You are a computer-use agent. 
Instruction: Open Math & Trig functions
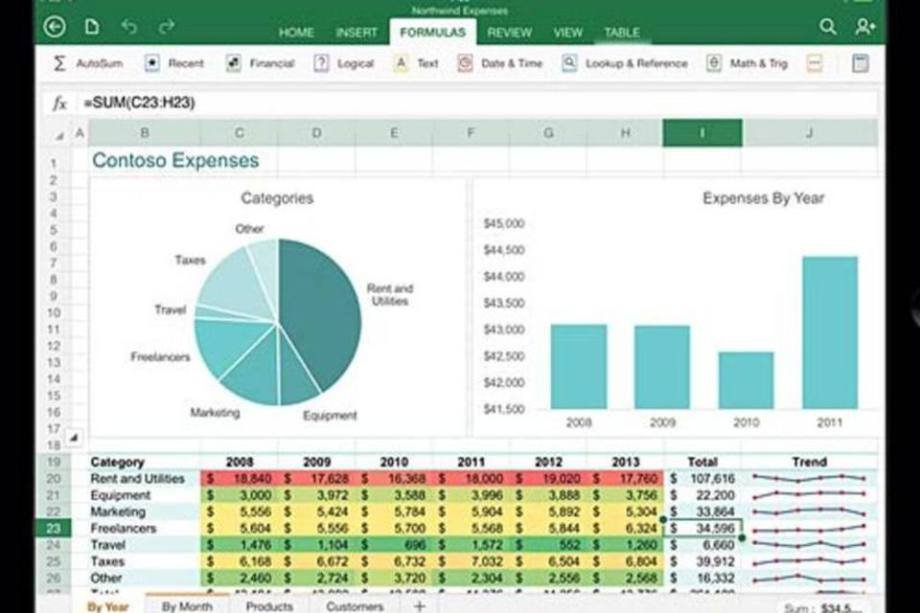[x=747, y=63]
